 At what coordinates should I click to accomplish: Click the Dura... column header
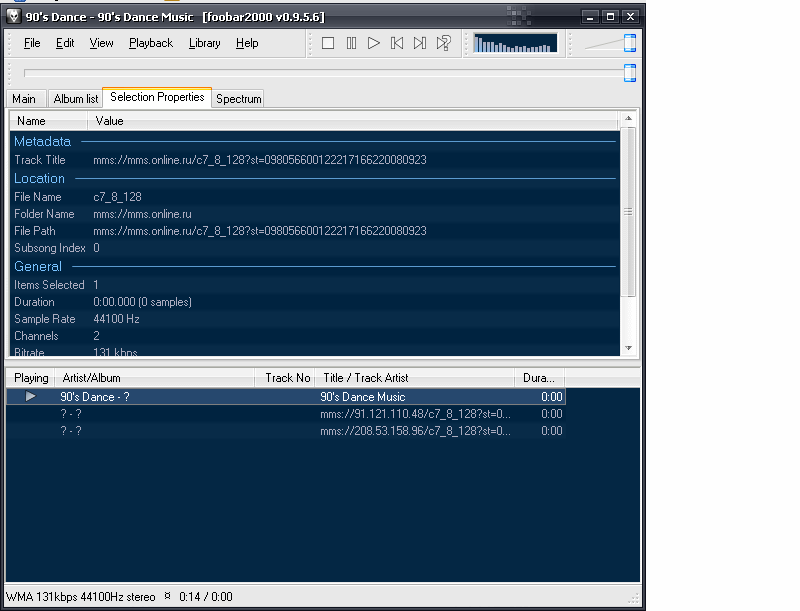tap(539, 378)
